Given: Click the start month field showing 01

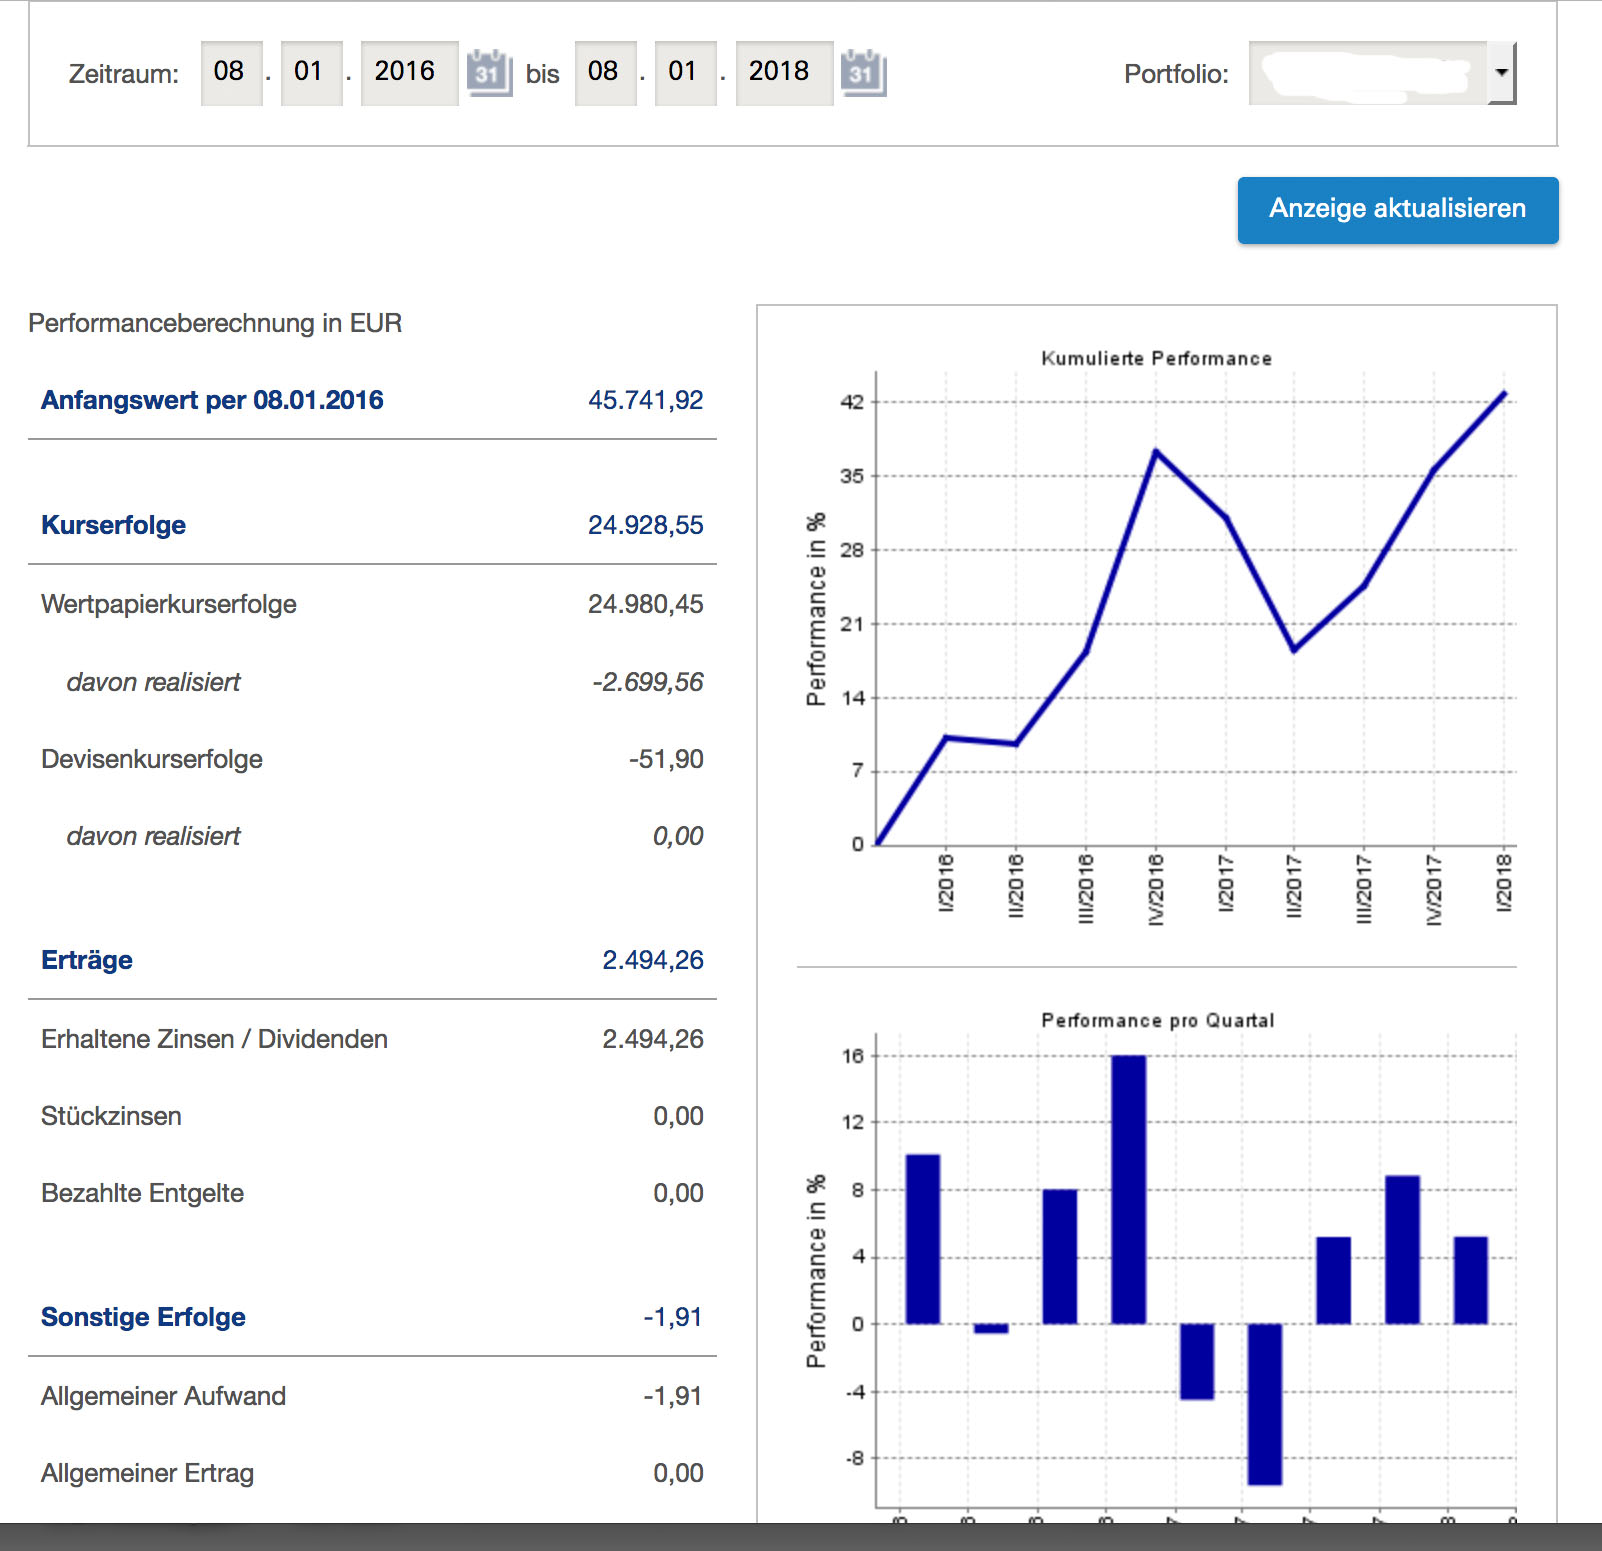Looking at the screenshot, I should pyautogui.click(x=311, y=71).
